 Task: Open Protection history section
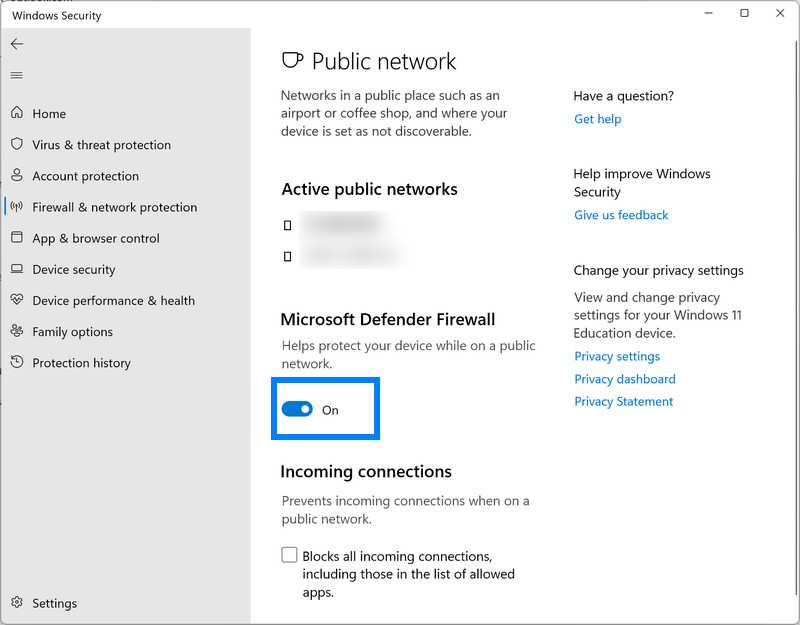pos(81,363)
